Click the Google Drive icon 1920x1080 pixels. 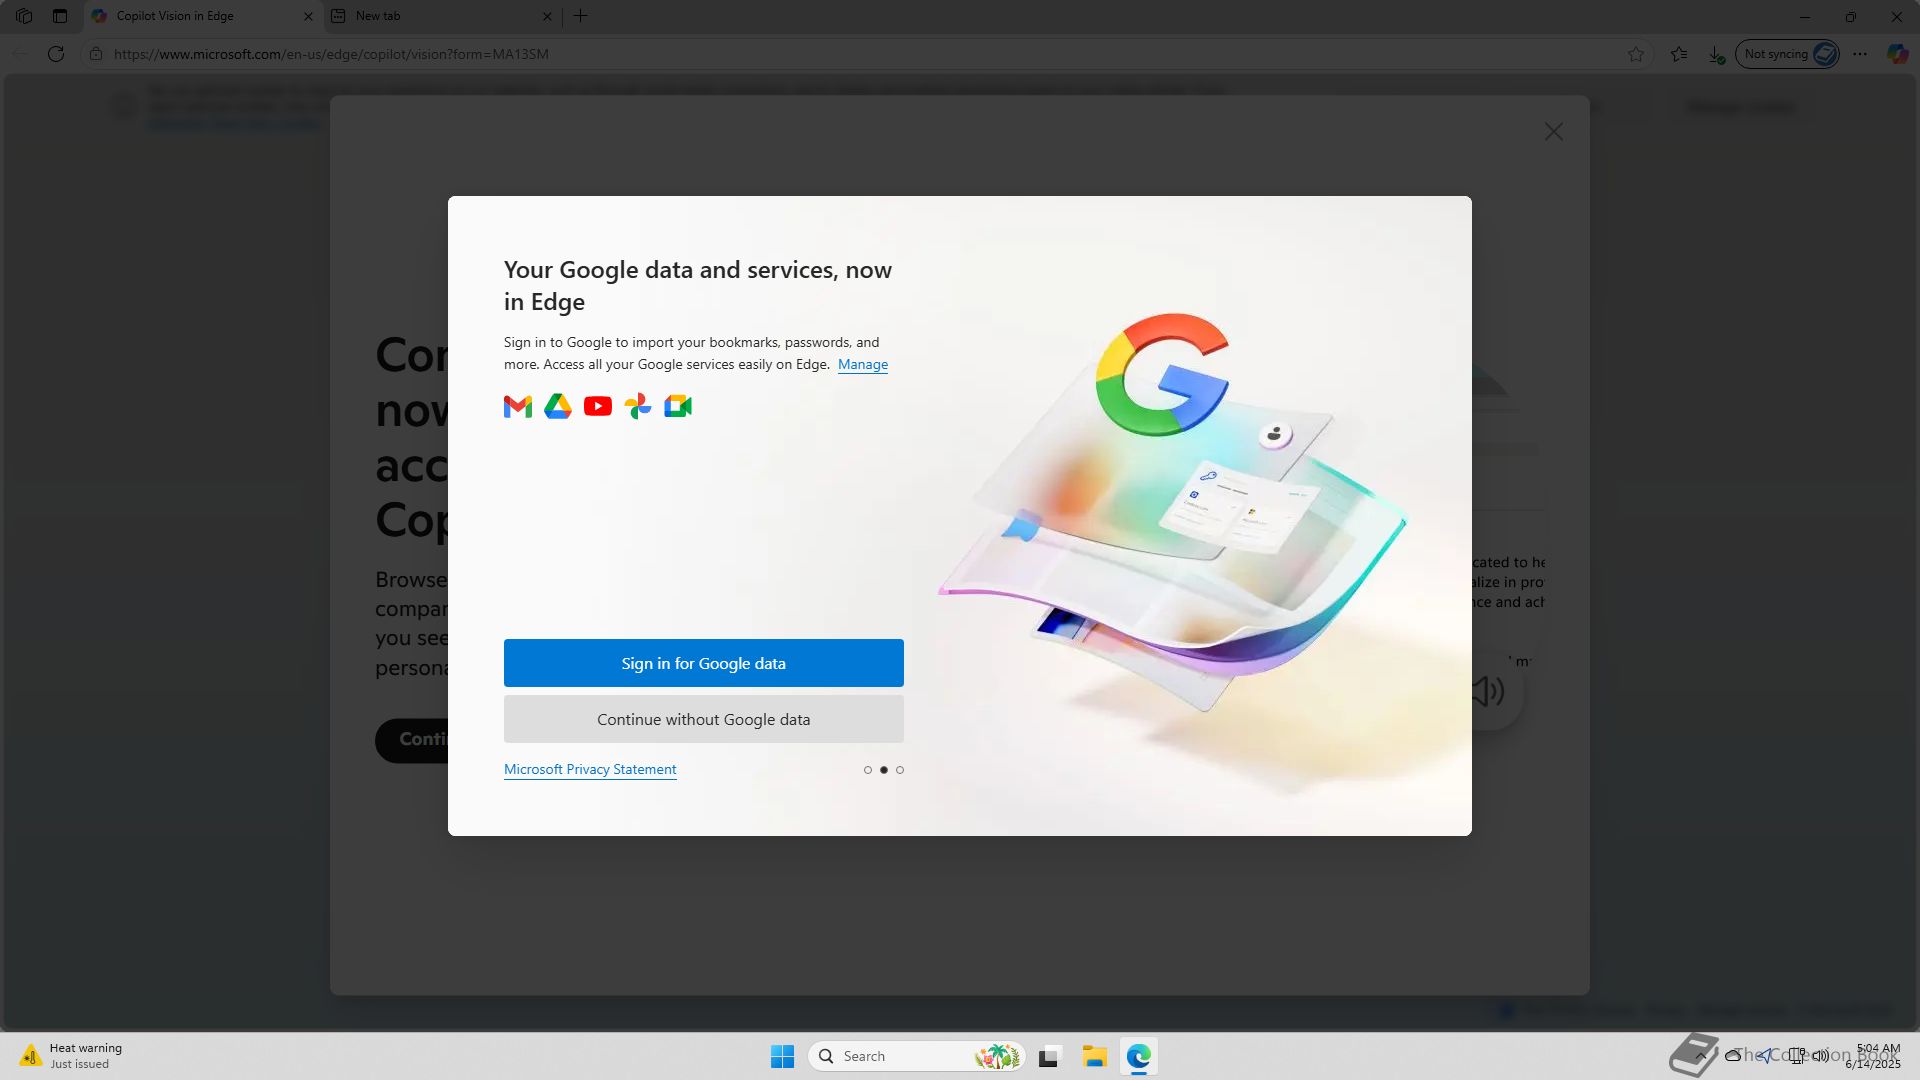click(558, 406)
